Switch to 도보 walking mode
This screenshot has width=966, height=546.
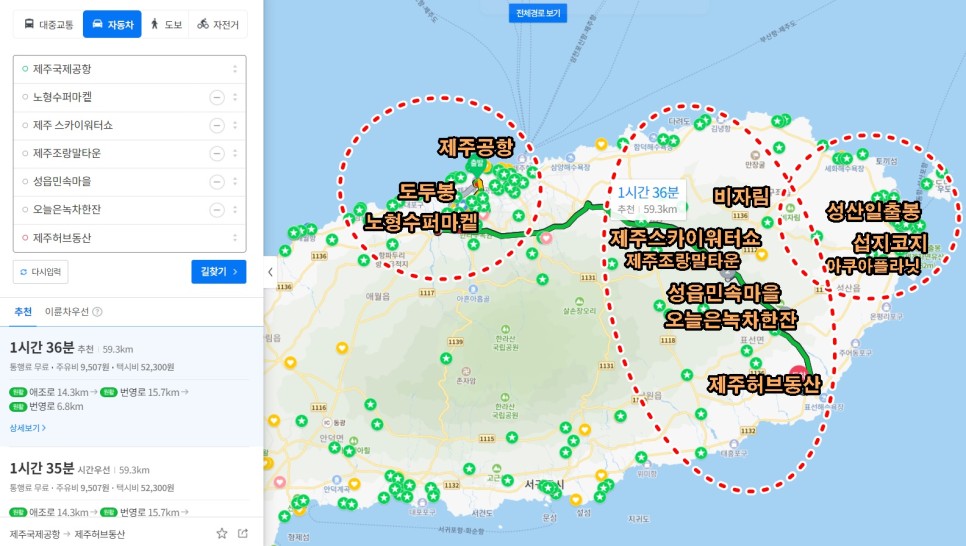166,25
